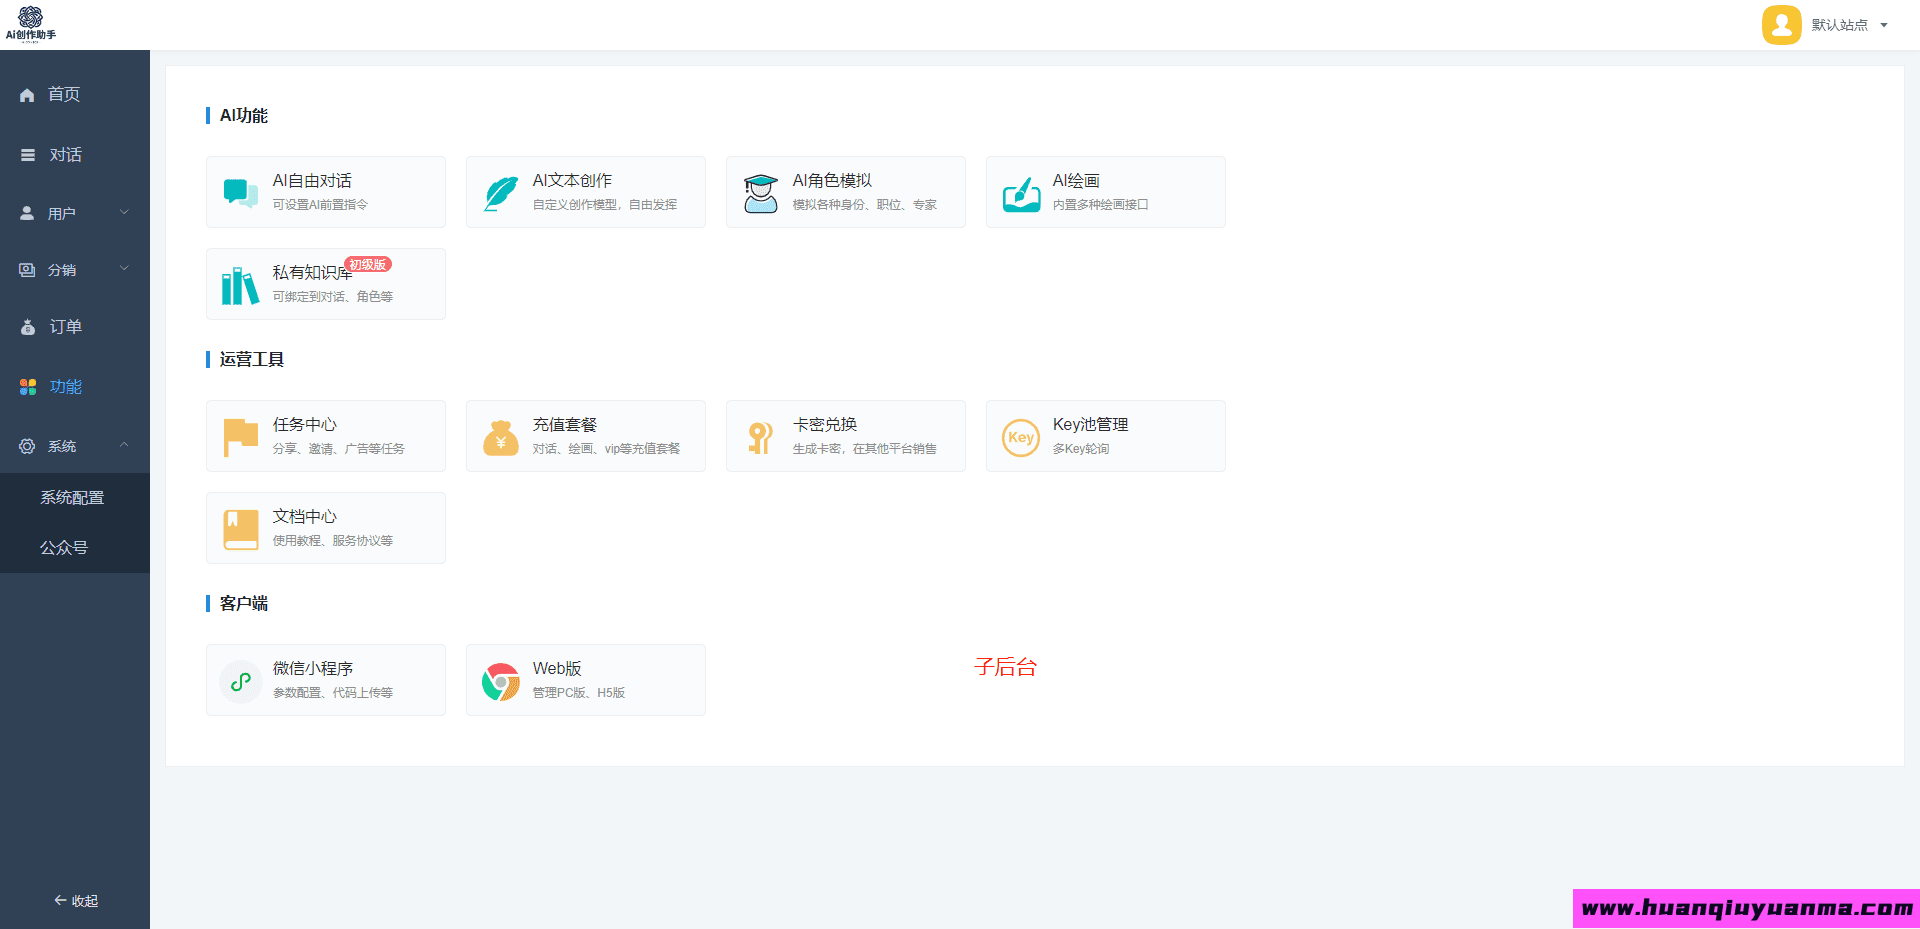Click the 收起 collapse arrow icon
The width and height of the screenshot is (1920, 929).
point(60,900)
